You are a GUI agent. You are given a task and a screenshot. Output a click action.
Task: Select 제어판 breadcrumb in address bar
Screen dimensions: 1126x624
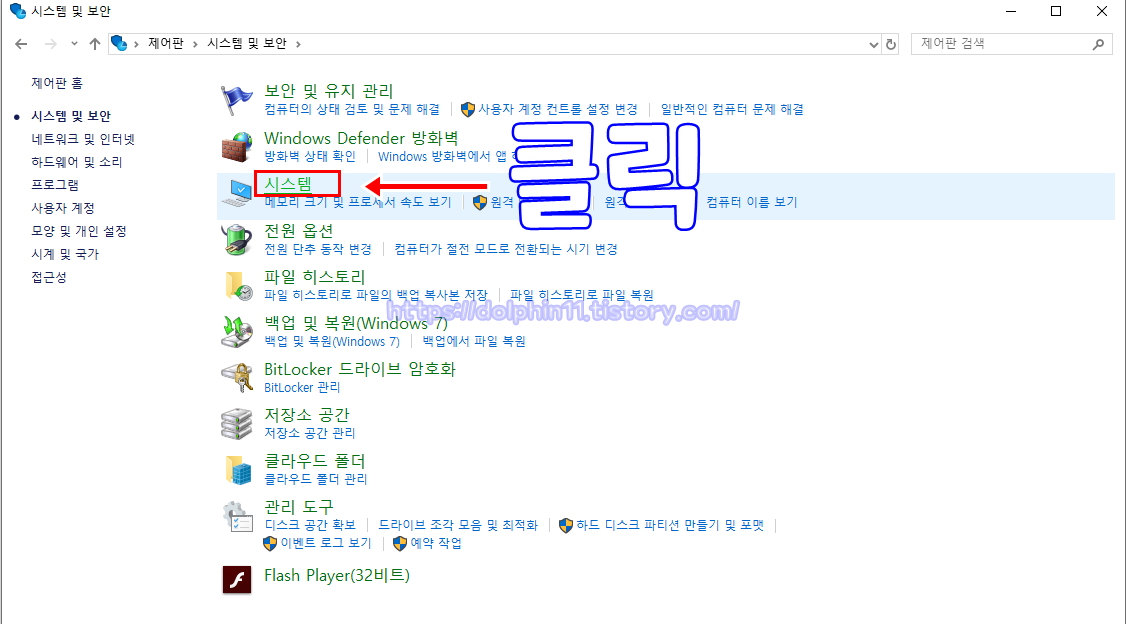point(166,44)
